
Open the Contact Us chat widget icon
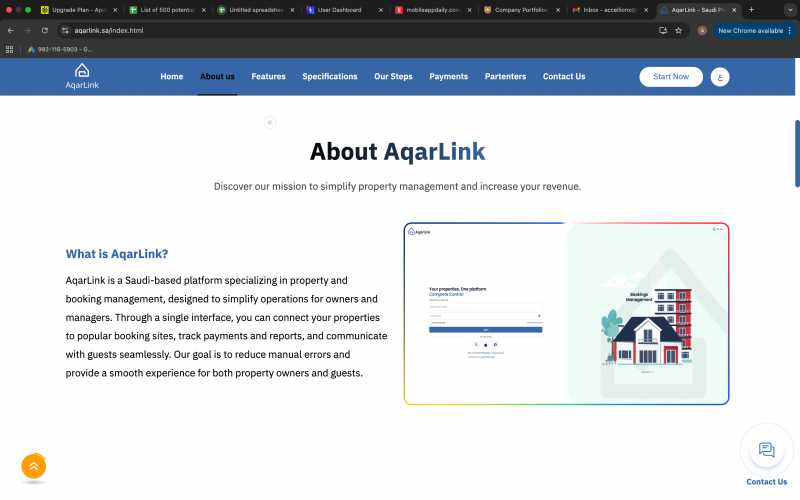pos(766,450)
